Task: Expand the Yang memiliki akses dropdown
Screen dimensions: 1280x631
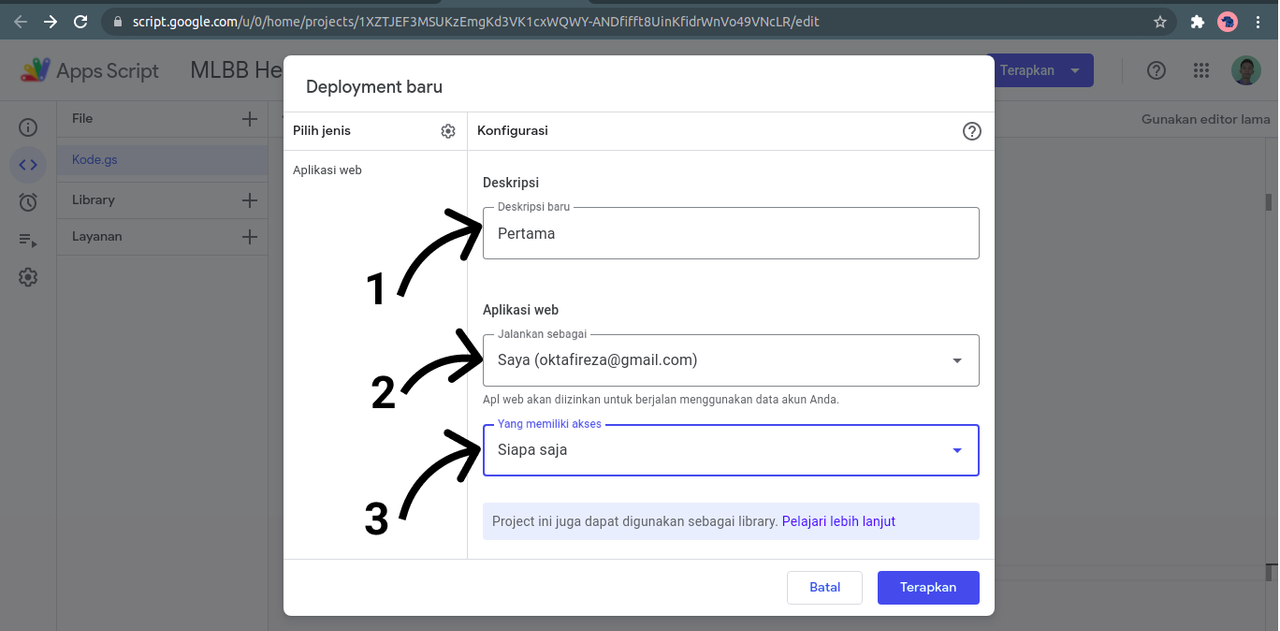Action: [731, 450]
